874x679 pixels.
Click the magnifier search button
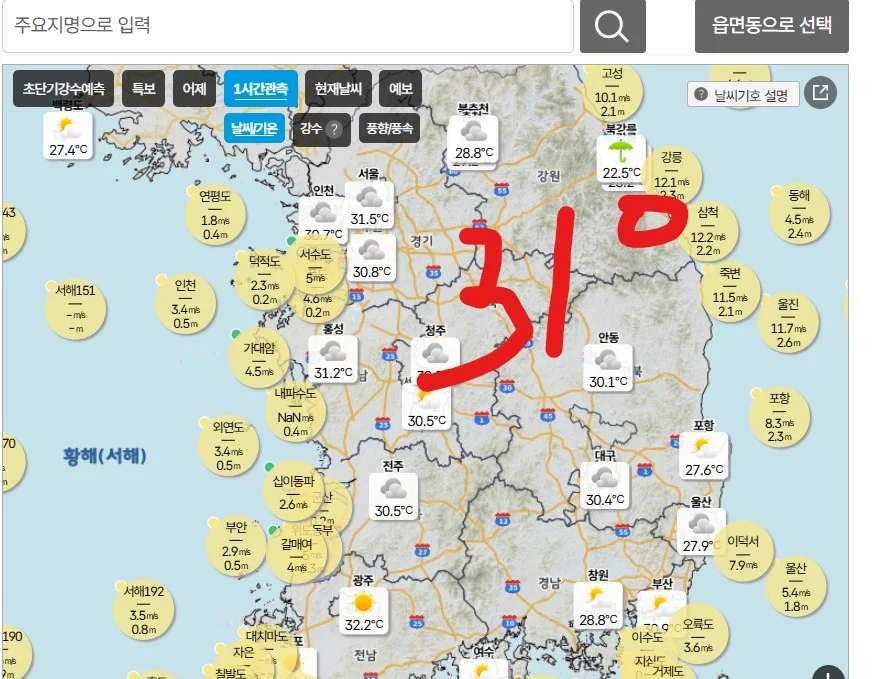click(613, 26)
